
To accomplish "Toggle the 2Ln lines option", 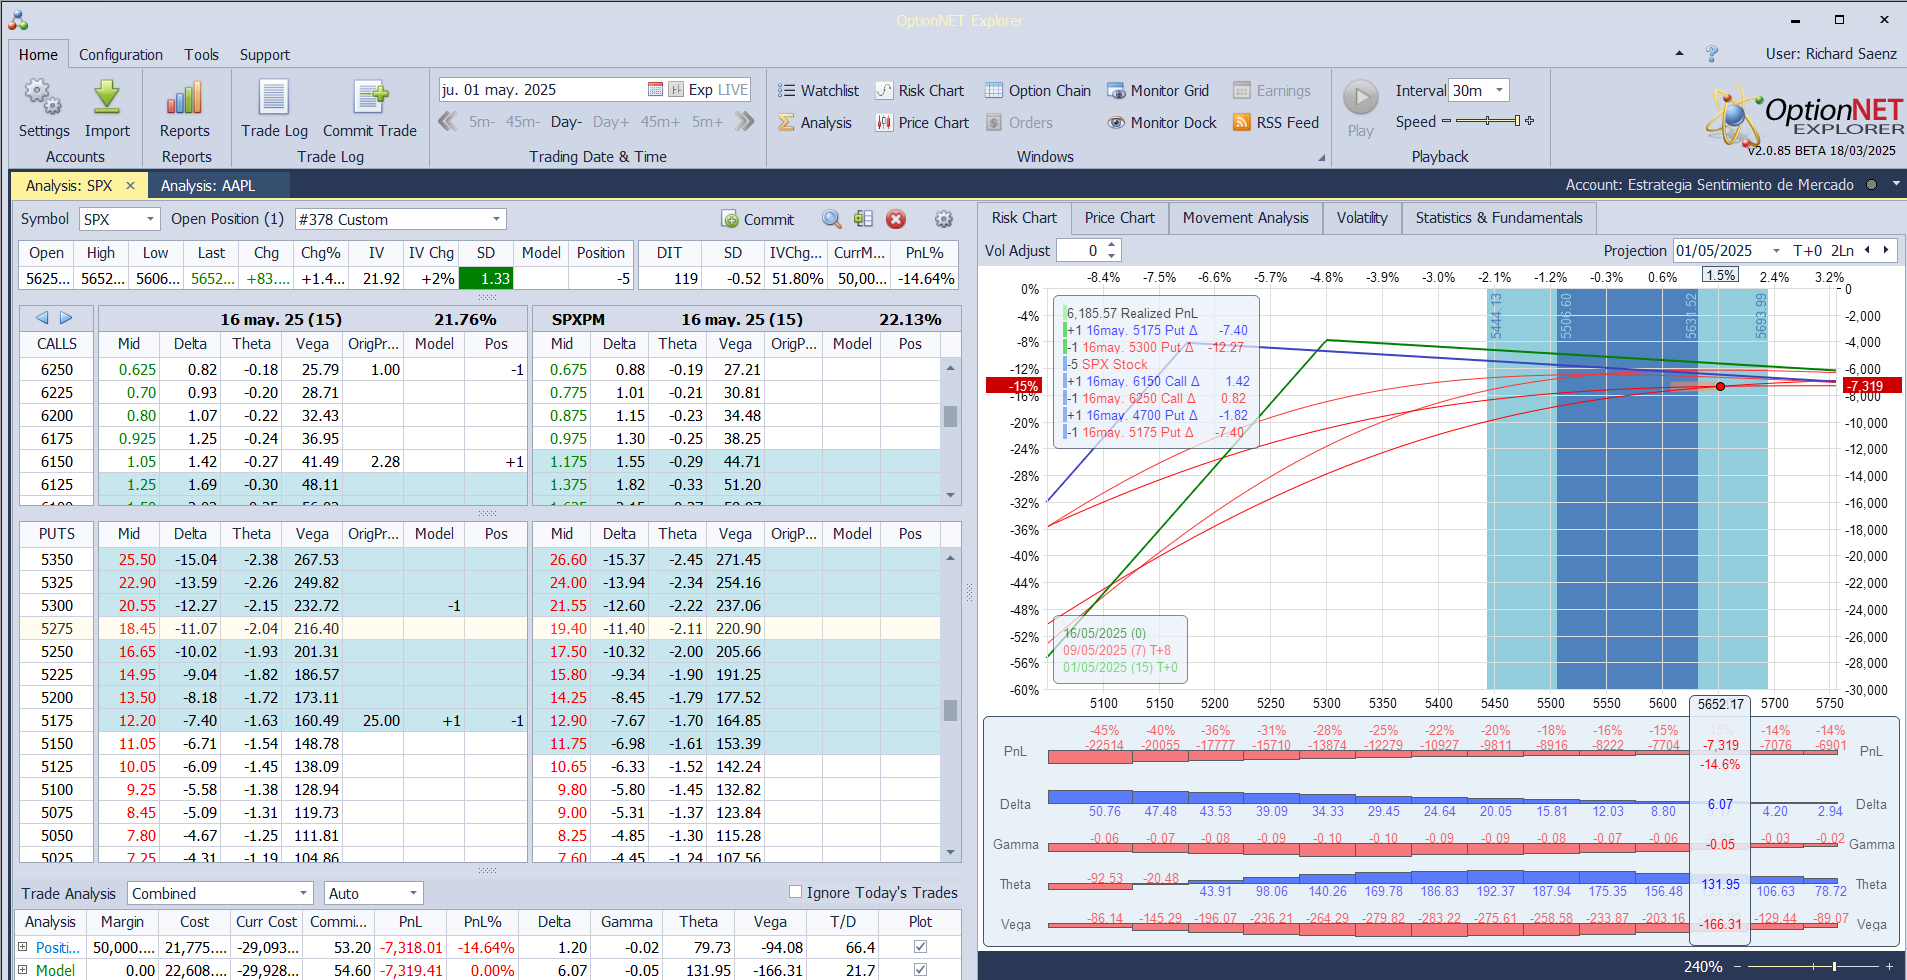I will tap(1842, 251).
